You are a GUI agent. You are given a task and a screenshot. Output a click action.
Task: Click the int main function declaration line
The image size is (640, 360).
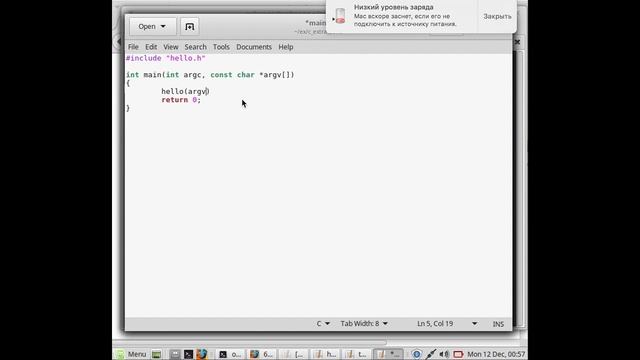point(210,75)
